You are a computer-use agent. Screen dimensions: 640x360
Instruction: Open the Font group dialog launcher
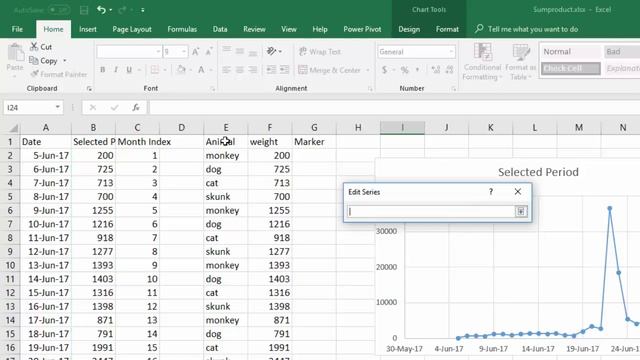213,89
